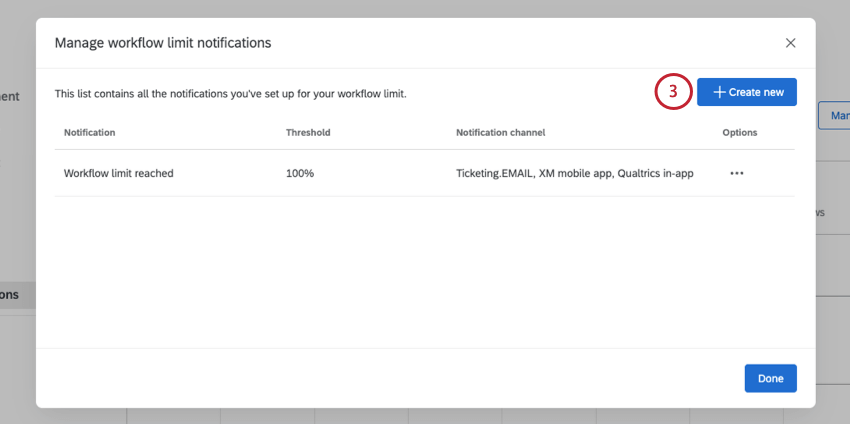Click the red step 3 circle marker
This screenshot has height=424, width=850.
pos(673,92)
